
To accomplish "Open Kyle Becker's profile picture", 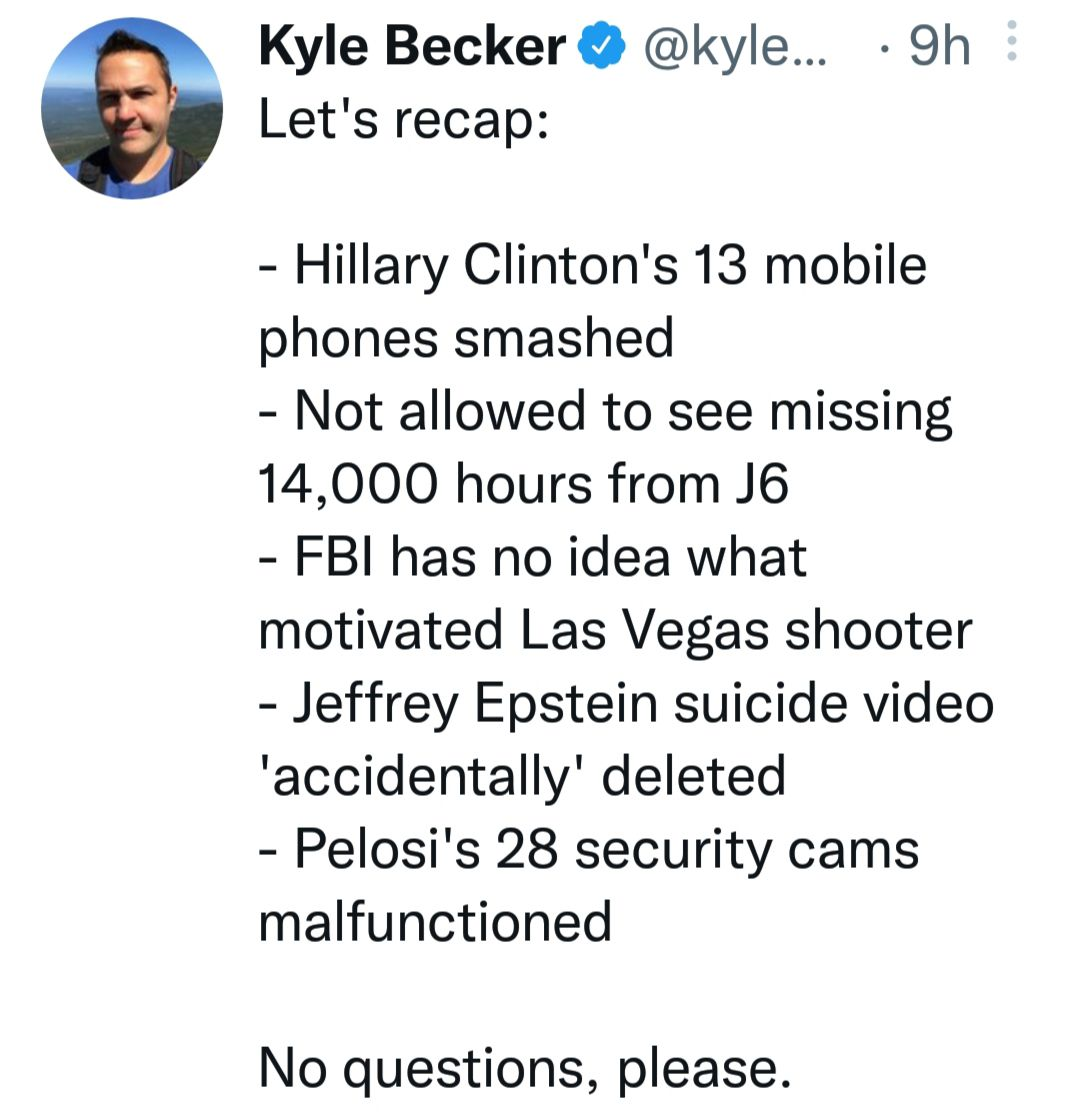I will (x=131, y=106).
